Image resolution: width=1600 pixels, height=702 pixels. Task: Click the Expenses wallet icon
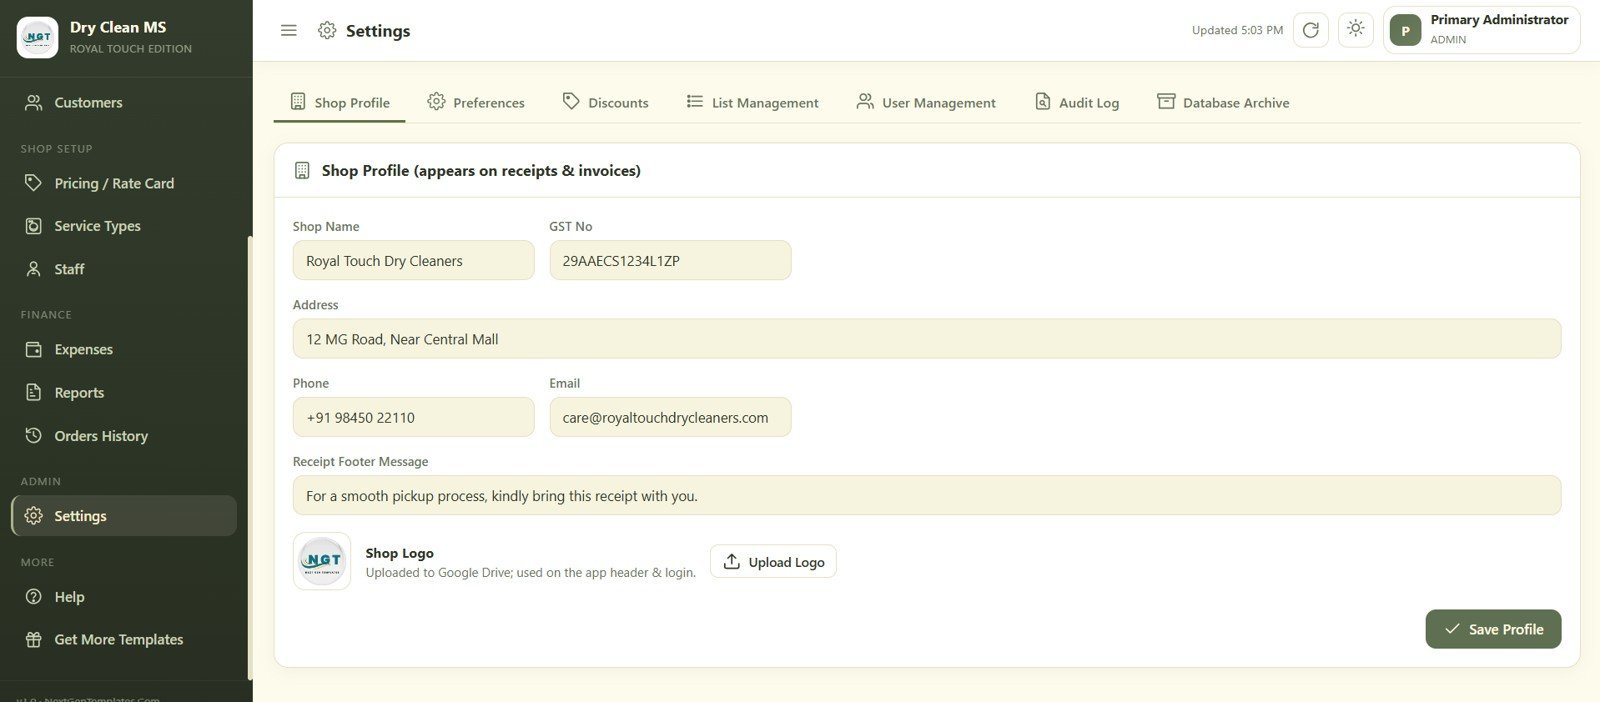(34, 349)
